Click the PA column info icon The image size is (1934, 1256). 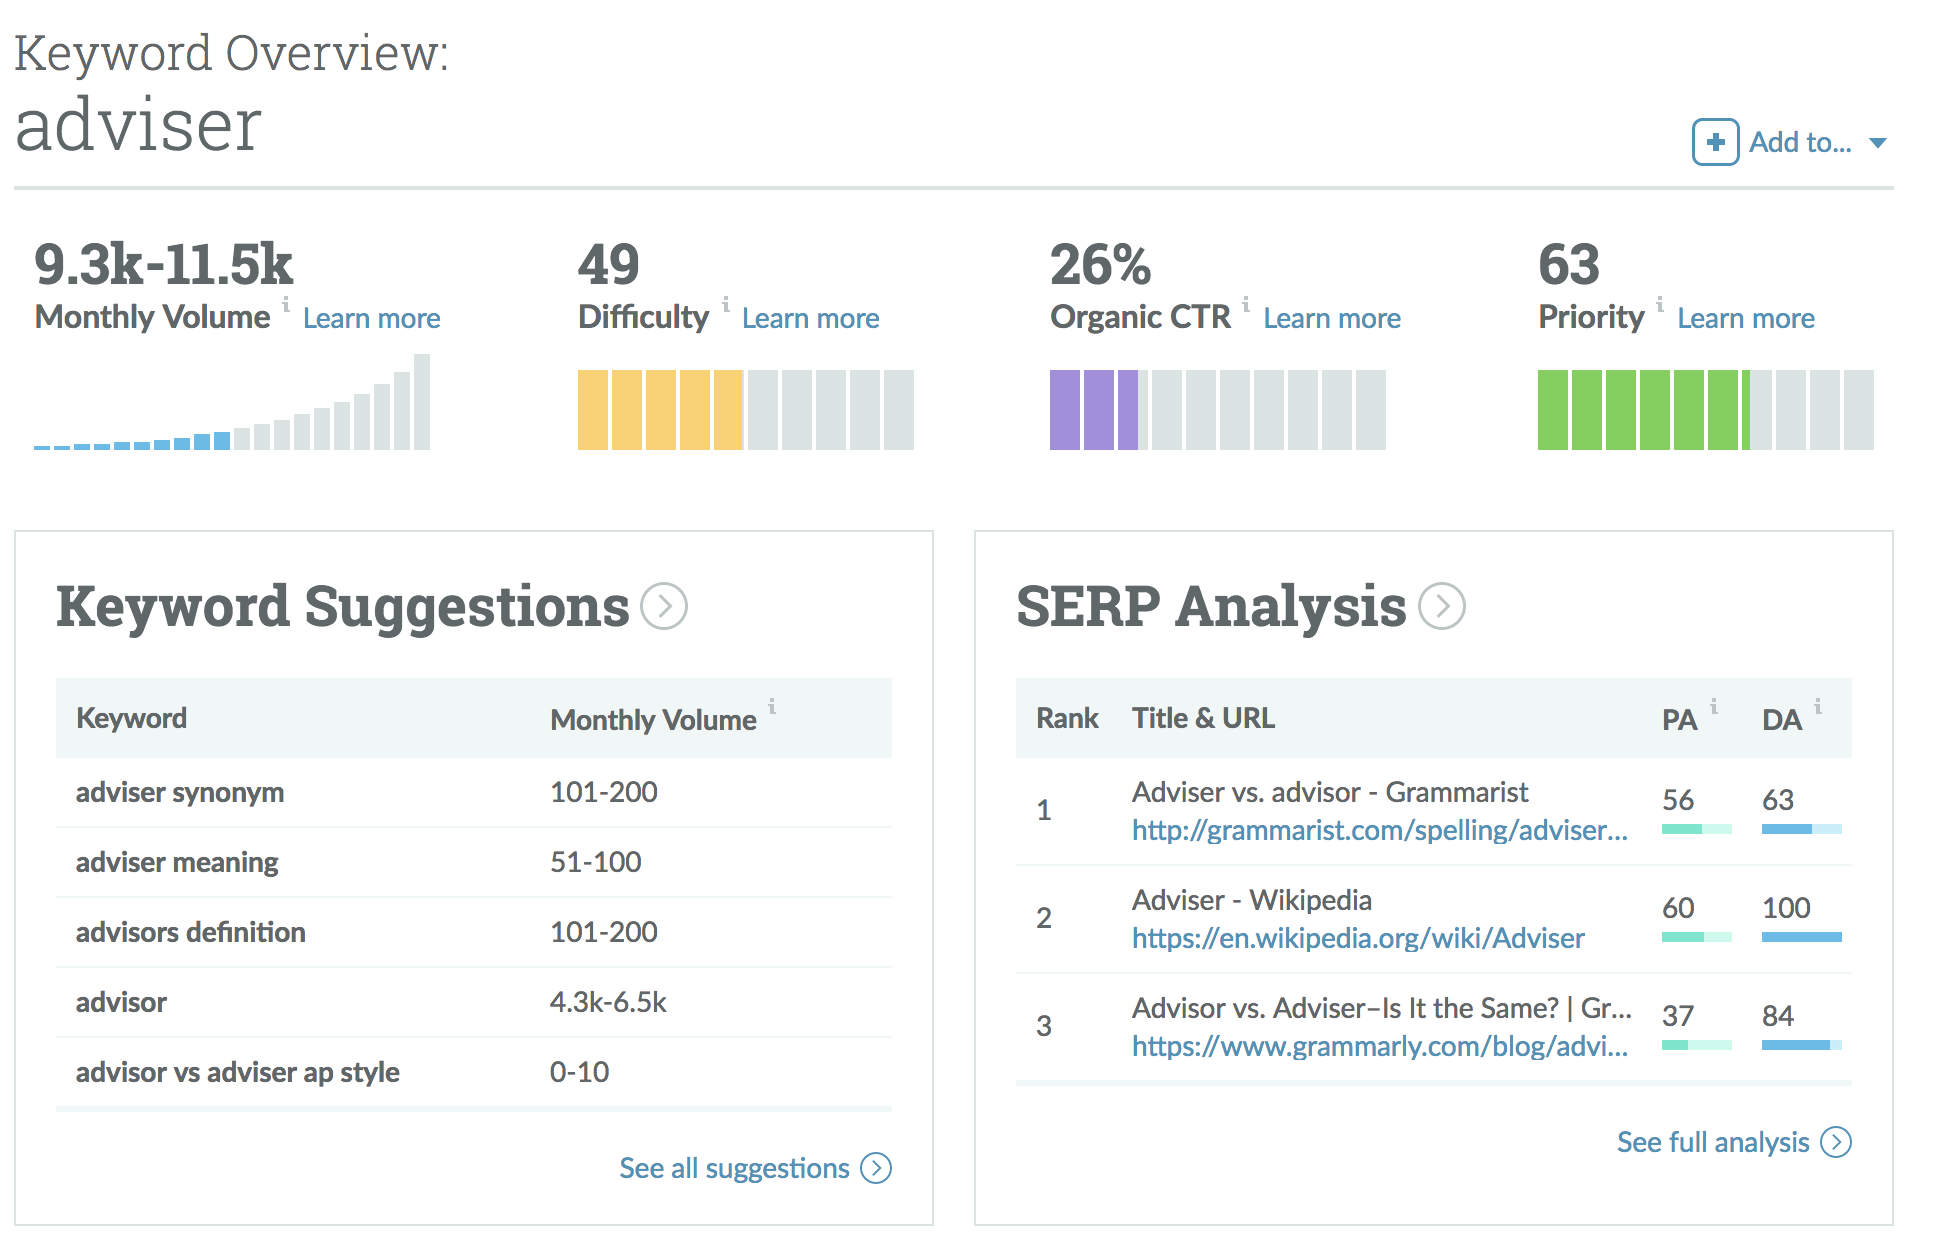pyautogui.click(x=1714, y=707)
